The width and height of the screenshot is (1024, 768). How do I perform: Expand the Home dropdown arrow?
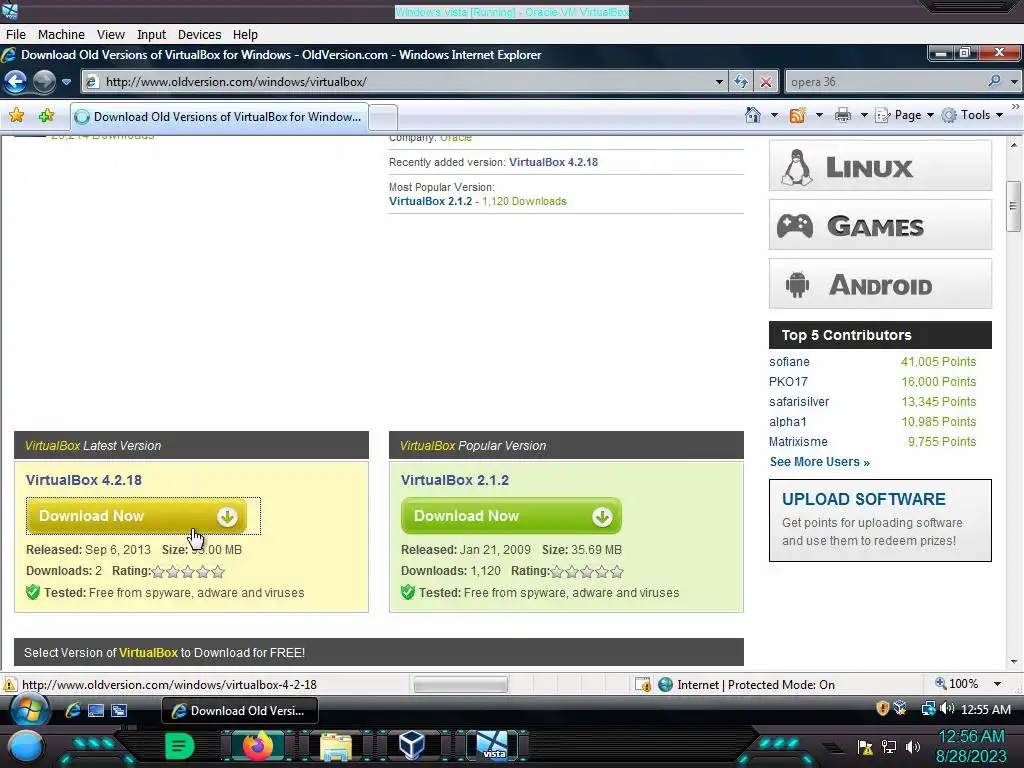pos(774,116)
